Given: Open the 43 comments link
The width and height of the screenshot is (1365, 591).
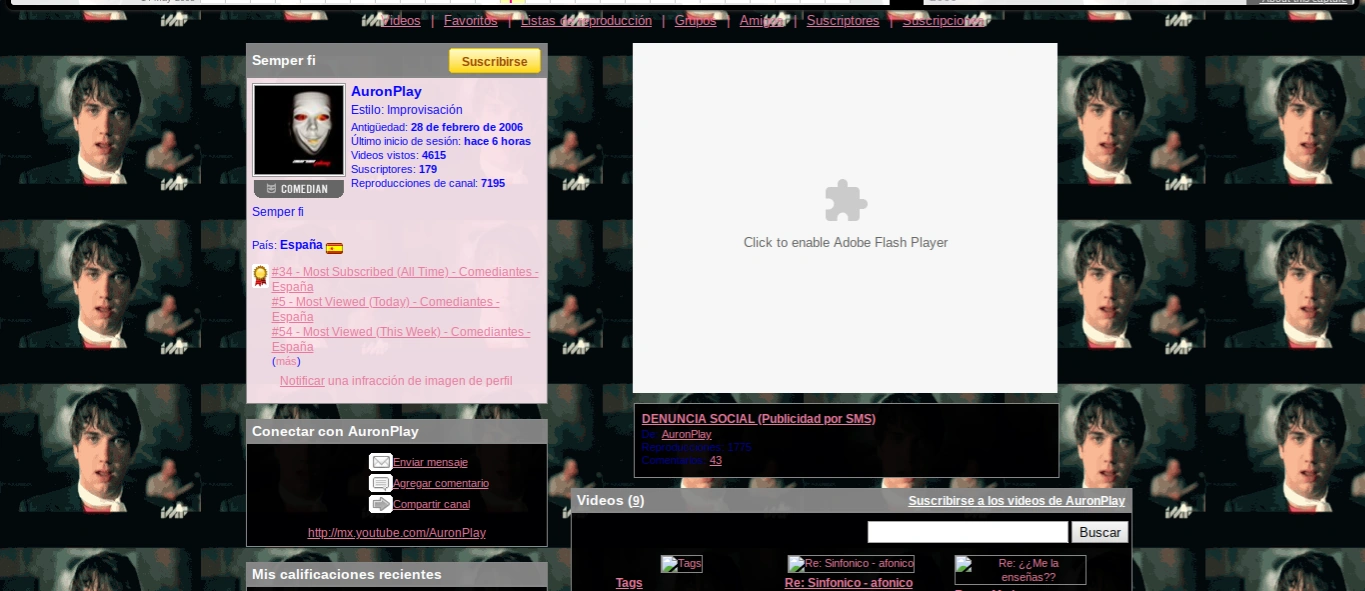Looking at the screenshot, I should (715, 460).
